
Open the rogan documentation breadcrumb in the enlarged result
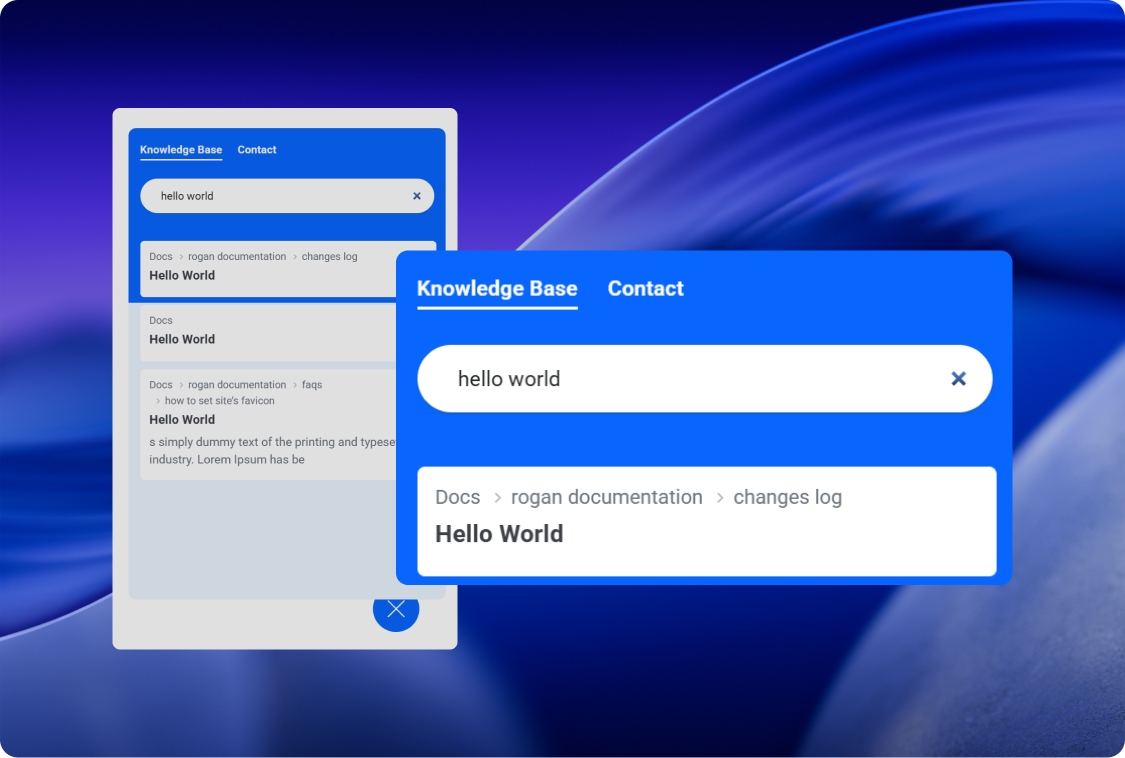click(606, 498)
